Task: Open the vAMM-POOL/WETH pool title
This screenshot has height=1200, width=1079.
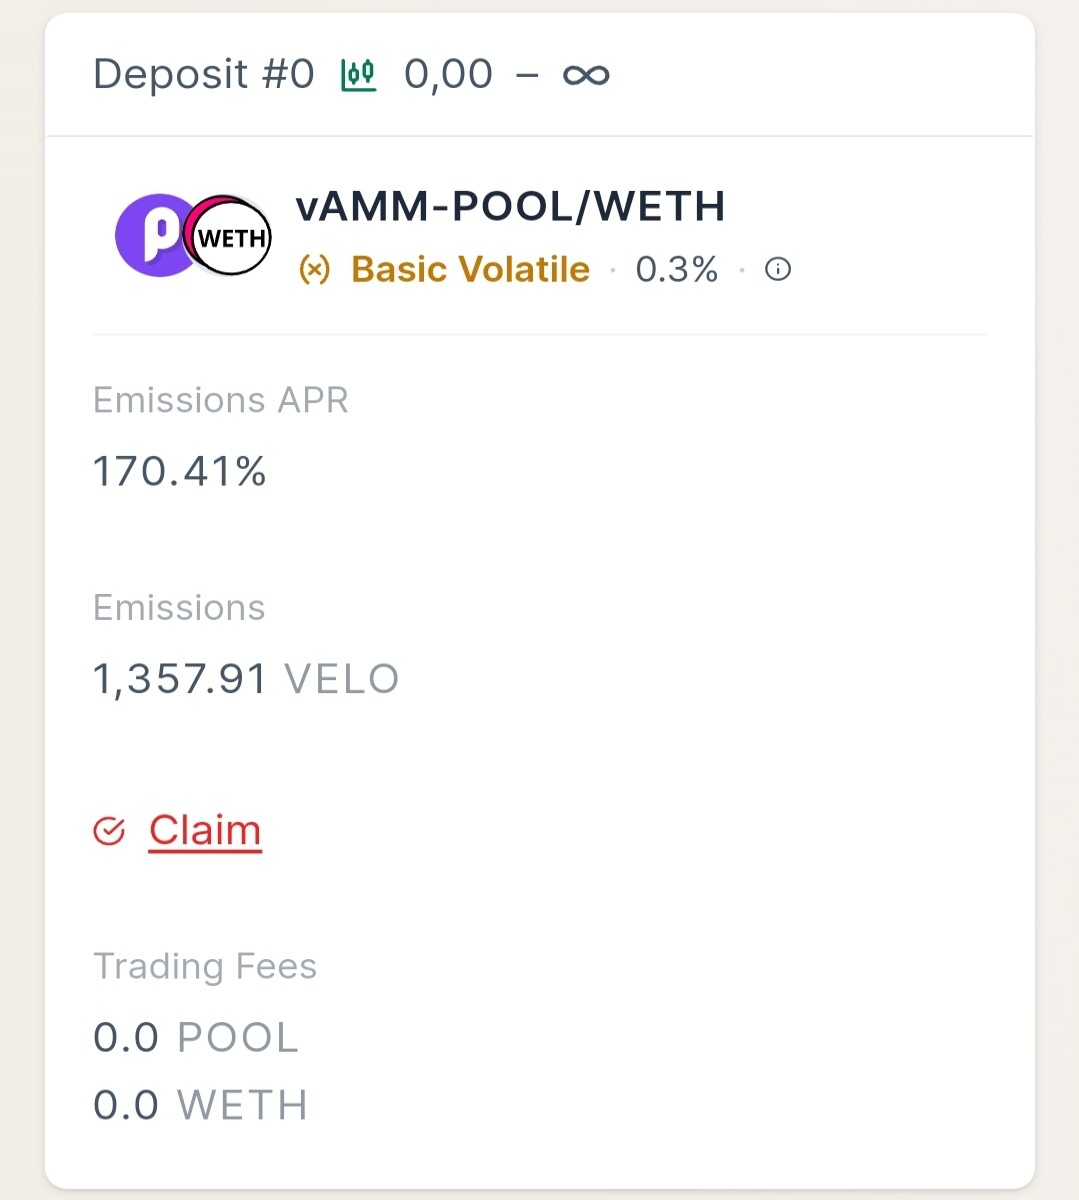Action: pyautogui.click(x=510, y=206)
